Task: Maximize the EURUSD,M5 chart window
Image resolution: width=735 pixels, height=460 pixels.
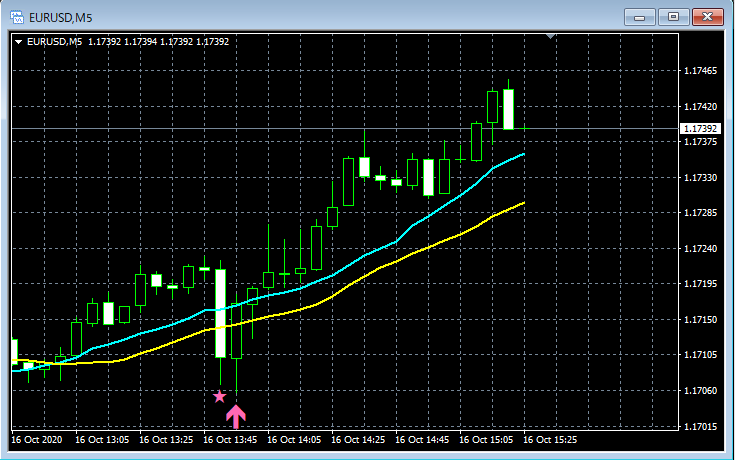Action: click(673, 17)
